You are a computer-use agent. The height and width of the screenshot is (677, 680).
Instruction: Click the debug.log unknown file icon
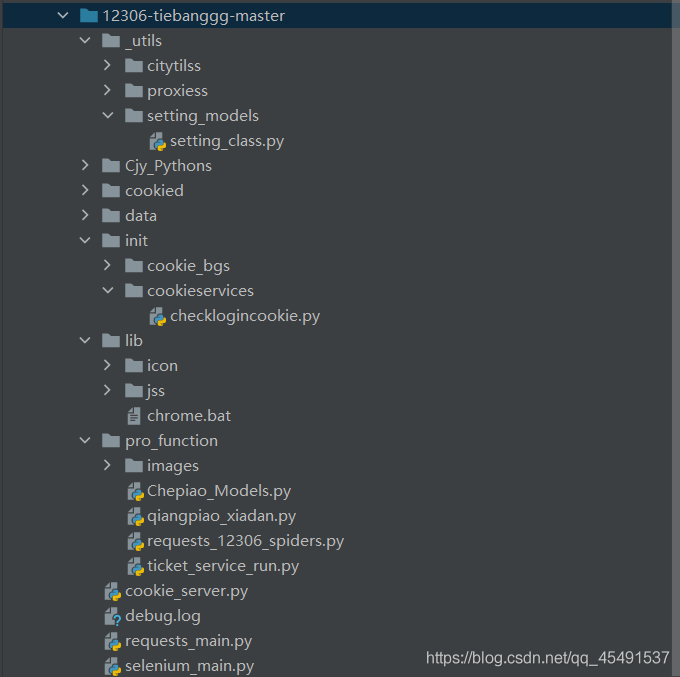[x=113, y=617]
